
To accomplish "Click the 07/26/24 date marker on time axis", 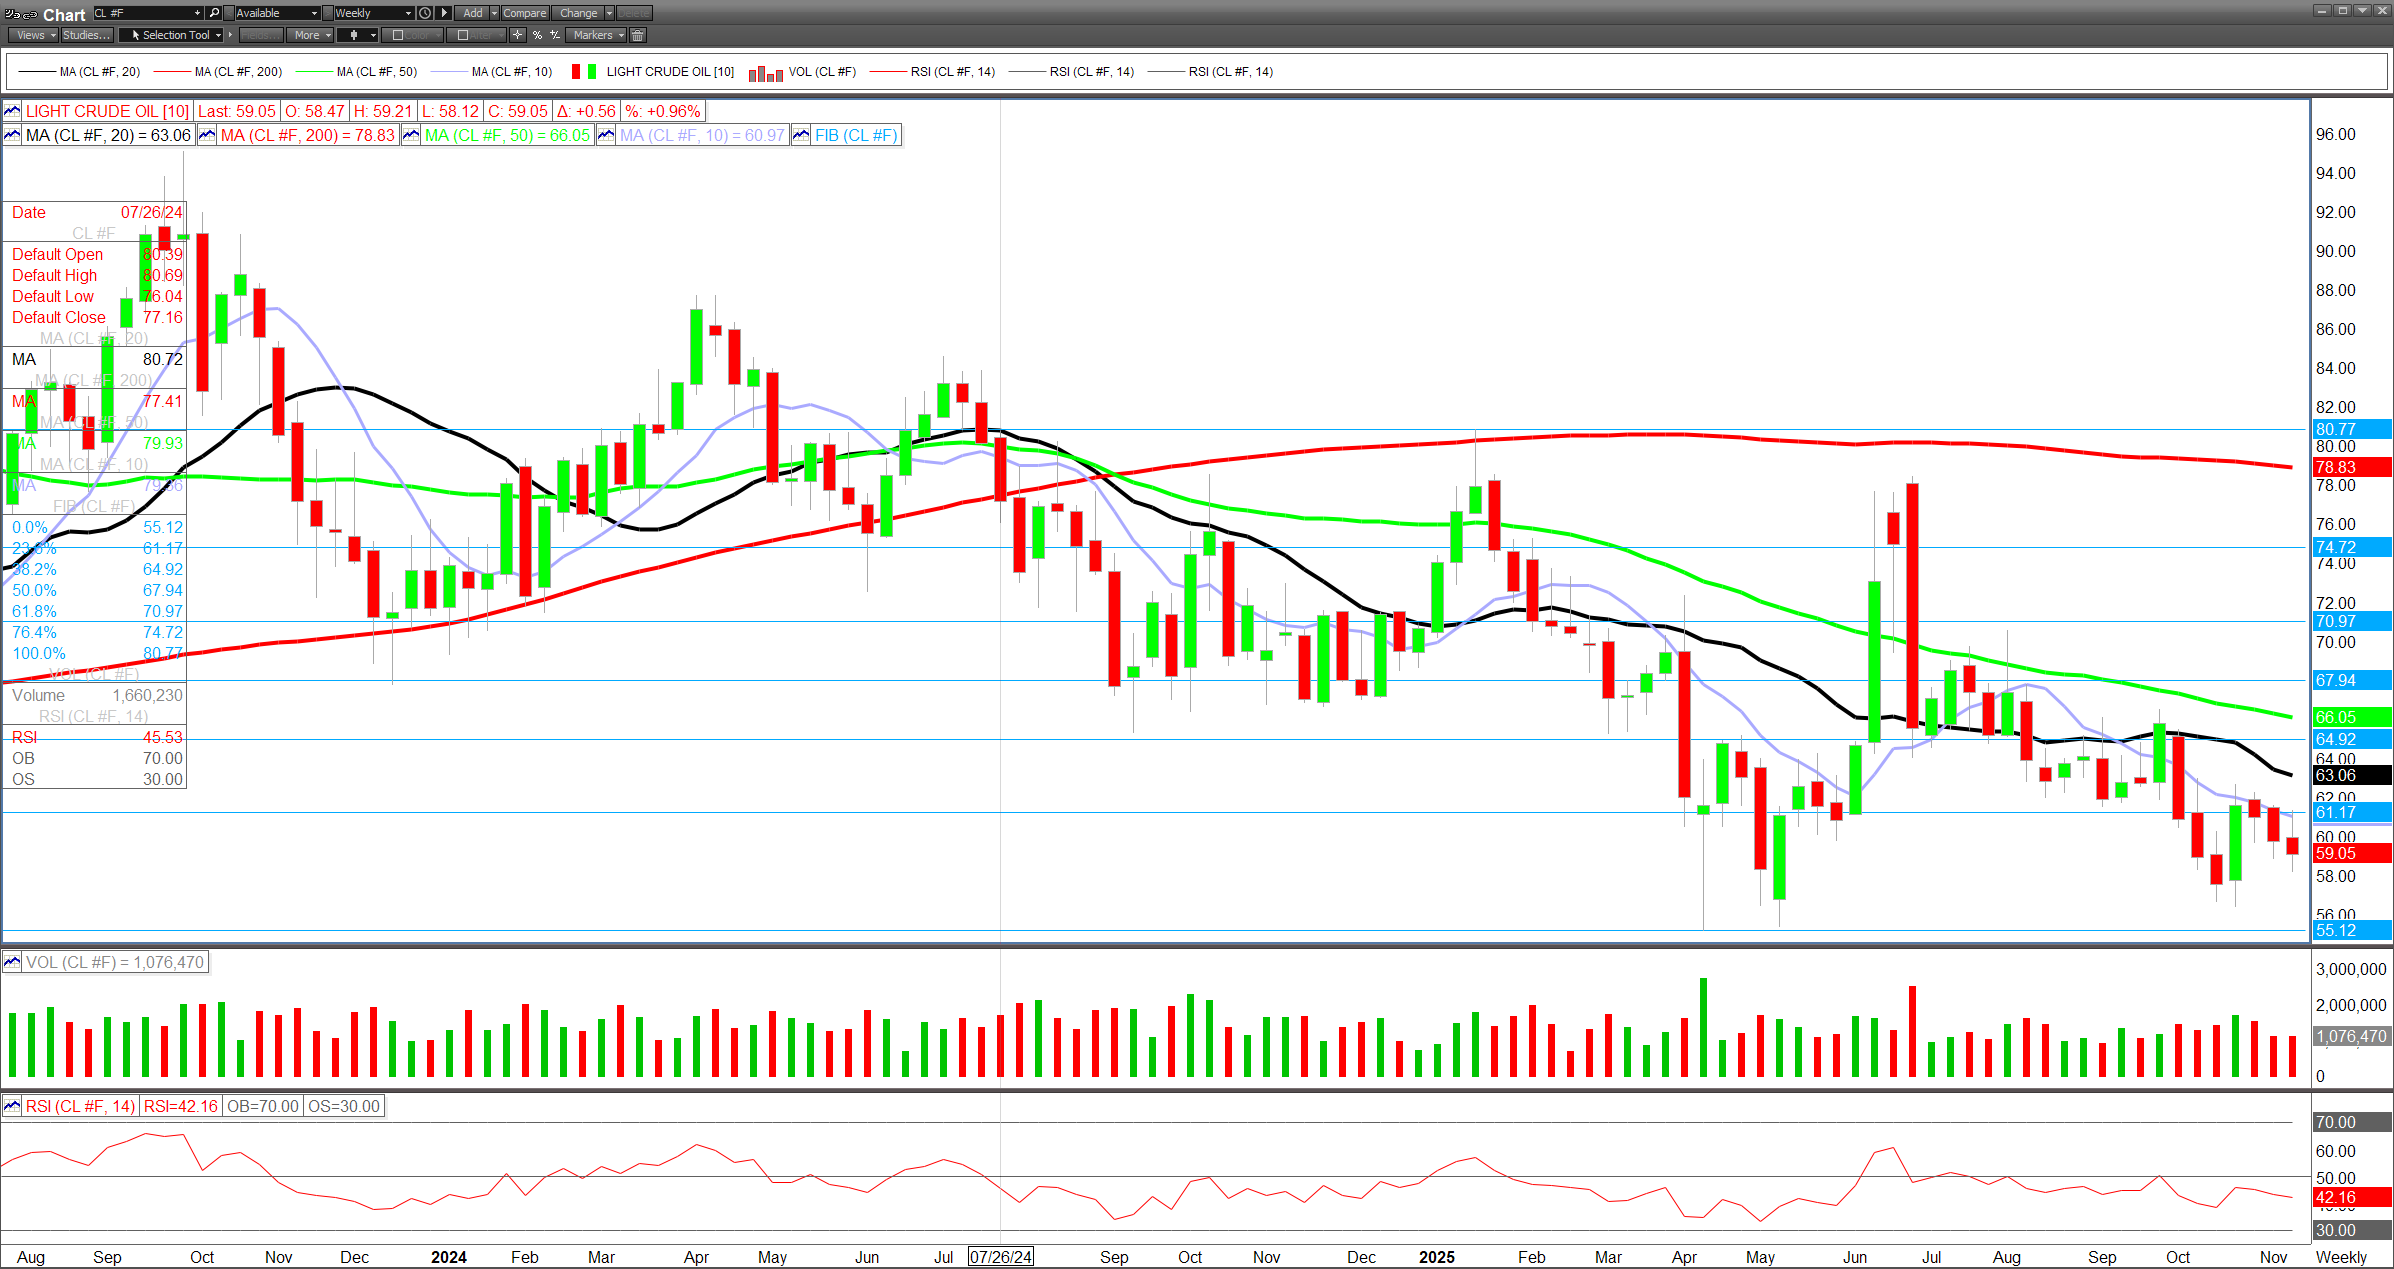I will pos(1000,1257).
